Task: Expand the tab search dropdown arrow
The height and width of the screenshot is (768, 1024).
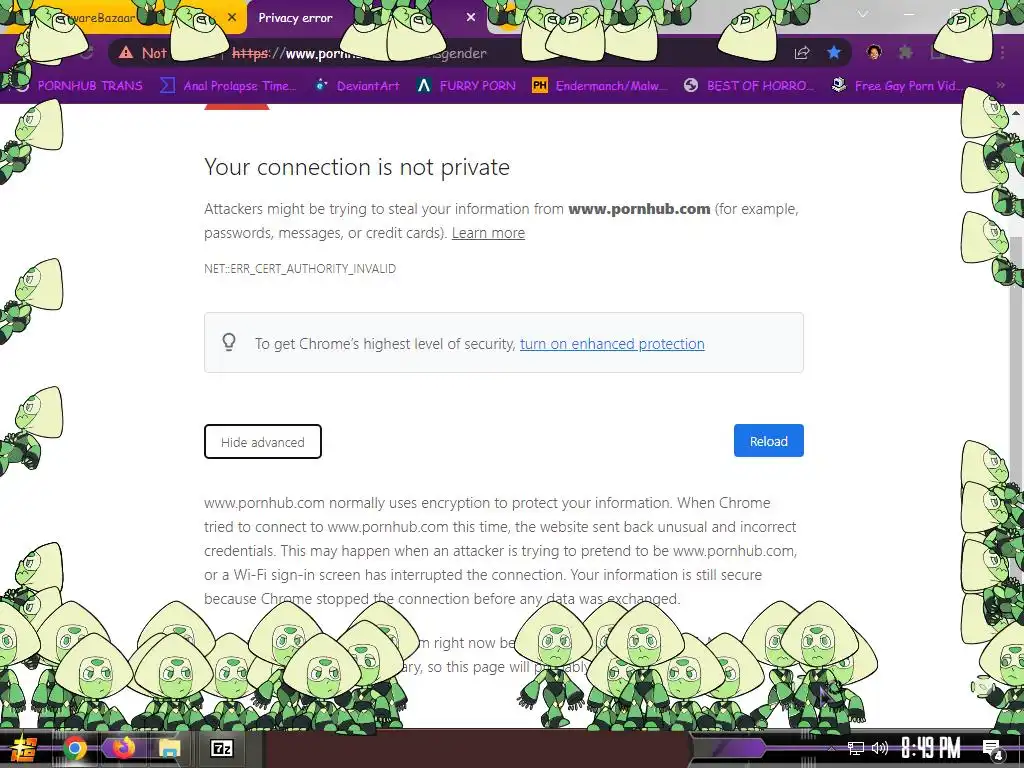Action: pyautogui.click(x=863, y=14)
